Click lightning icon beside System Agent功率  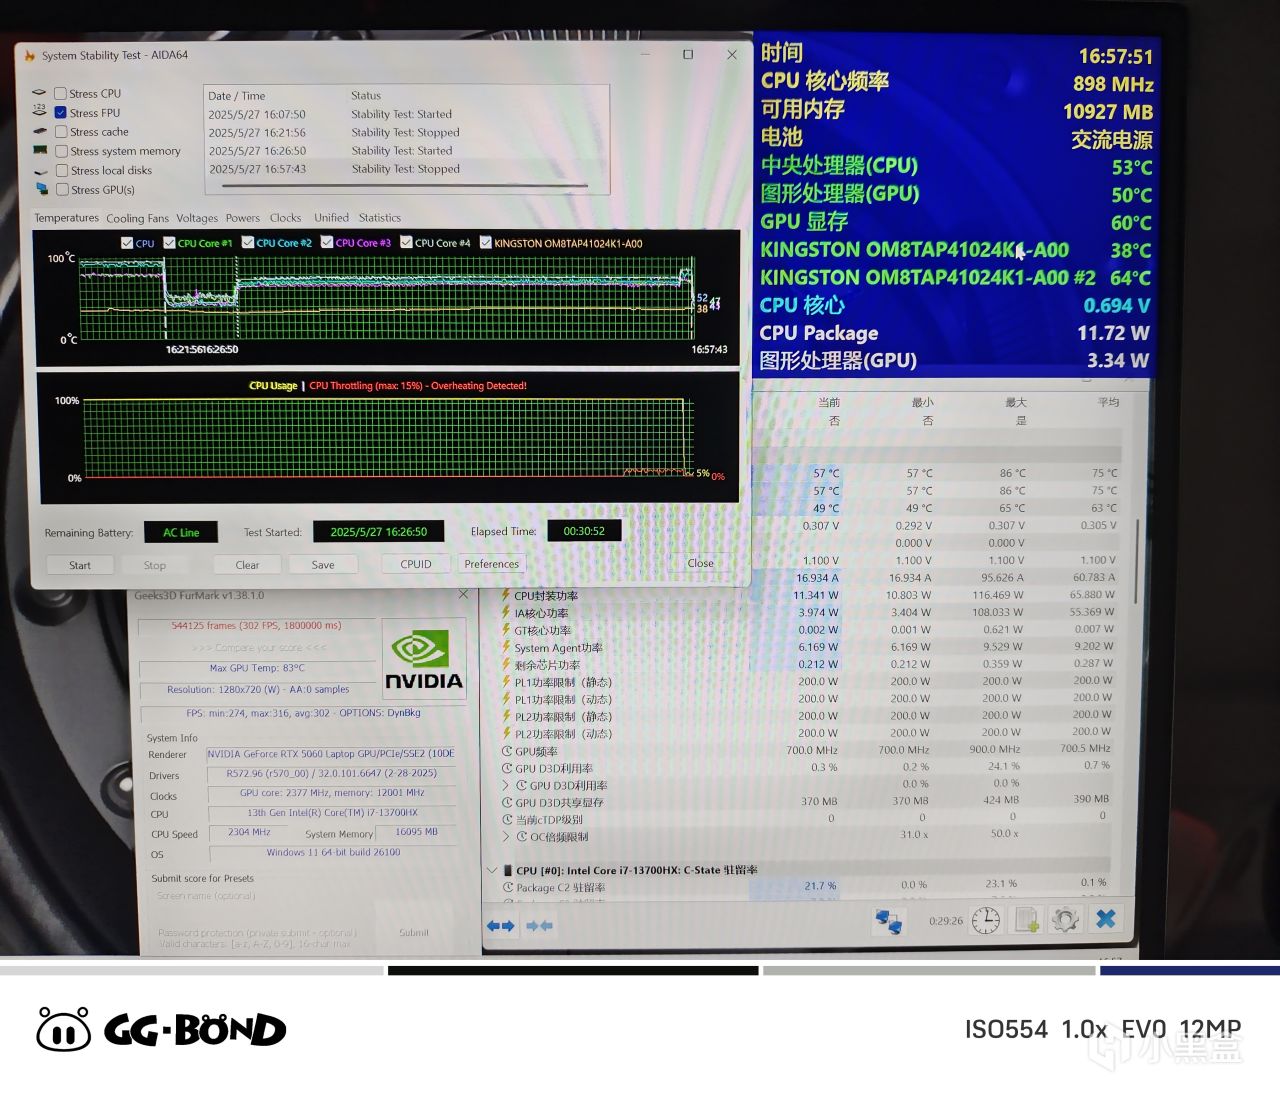(506, 647)
